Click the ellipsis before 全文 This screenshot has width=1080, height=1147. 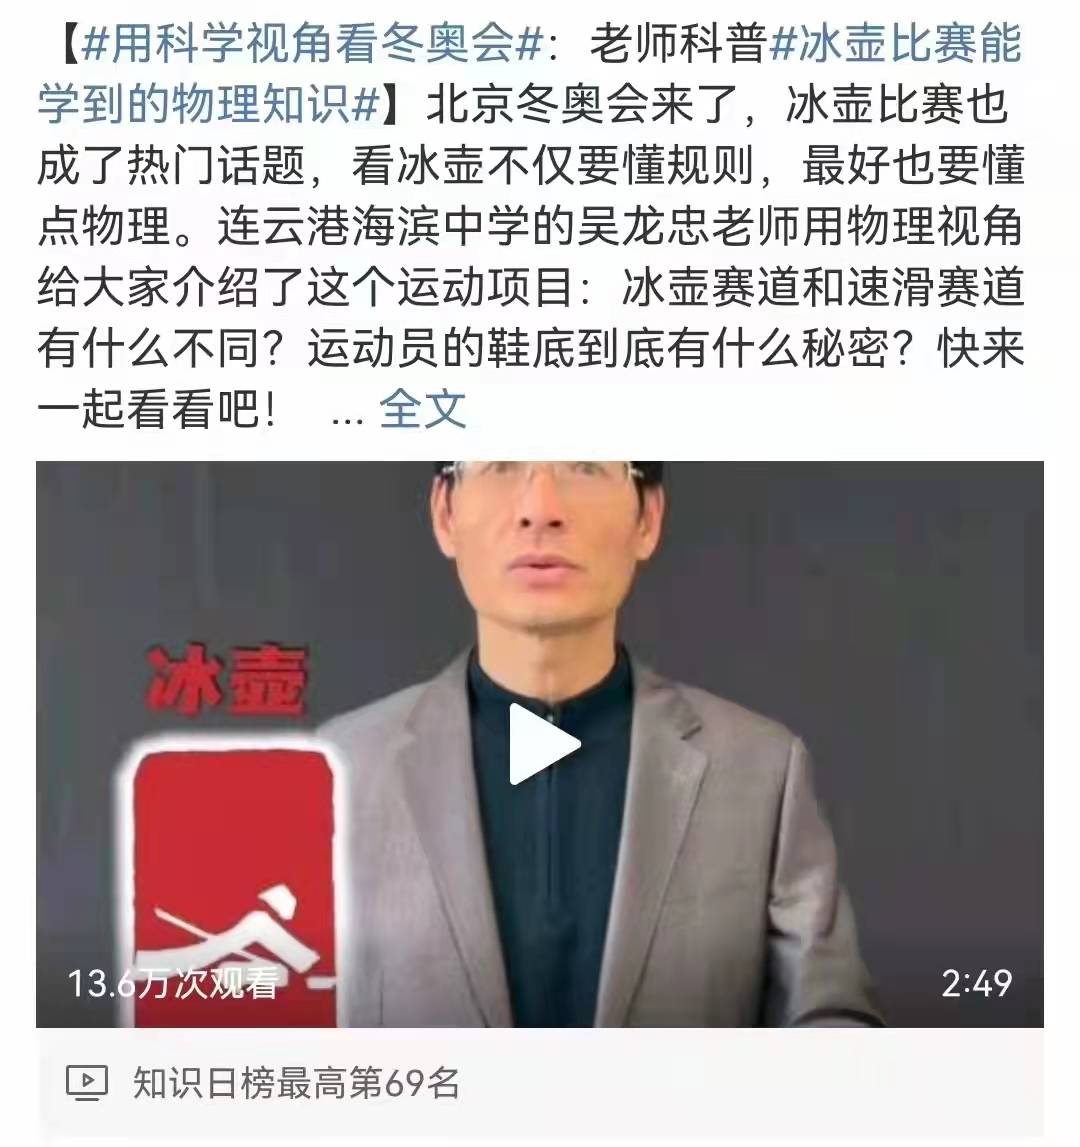click(x=346, y=417)
